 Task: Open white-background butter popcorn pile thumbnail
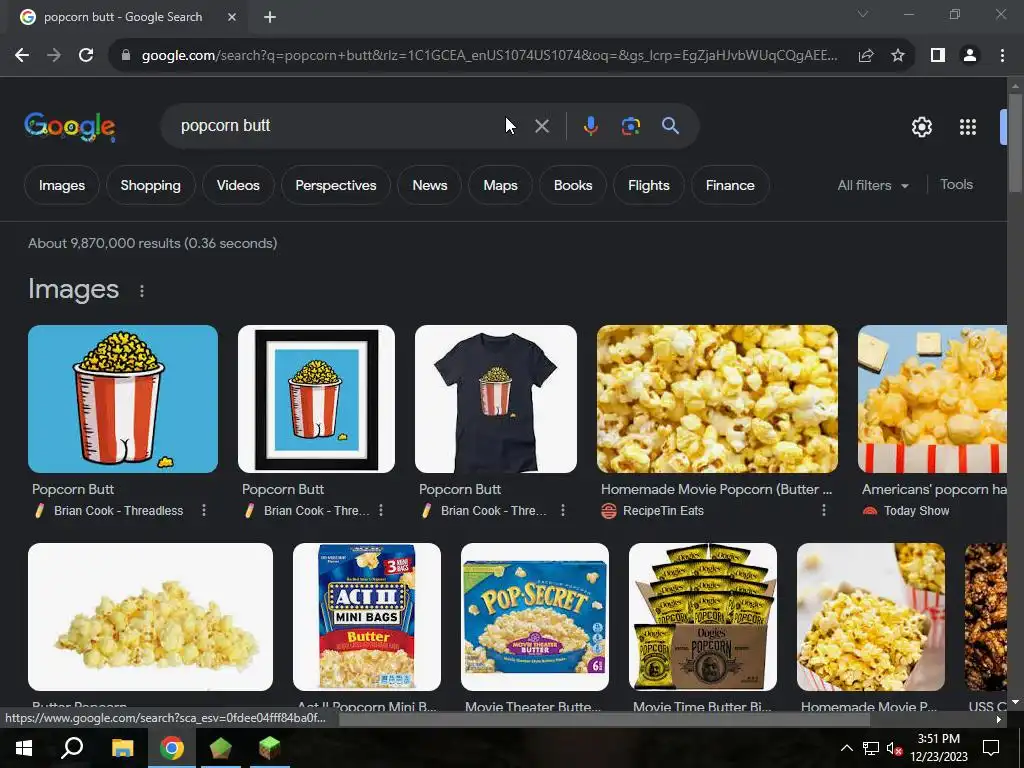pos(150,617)
